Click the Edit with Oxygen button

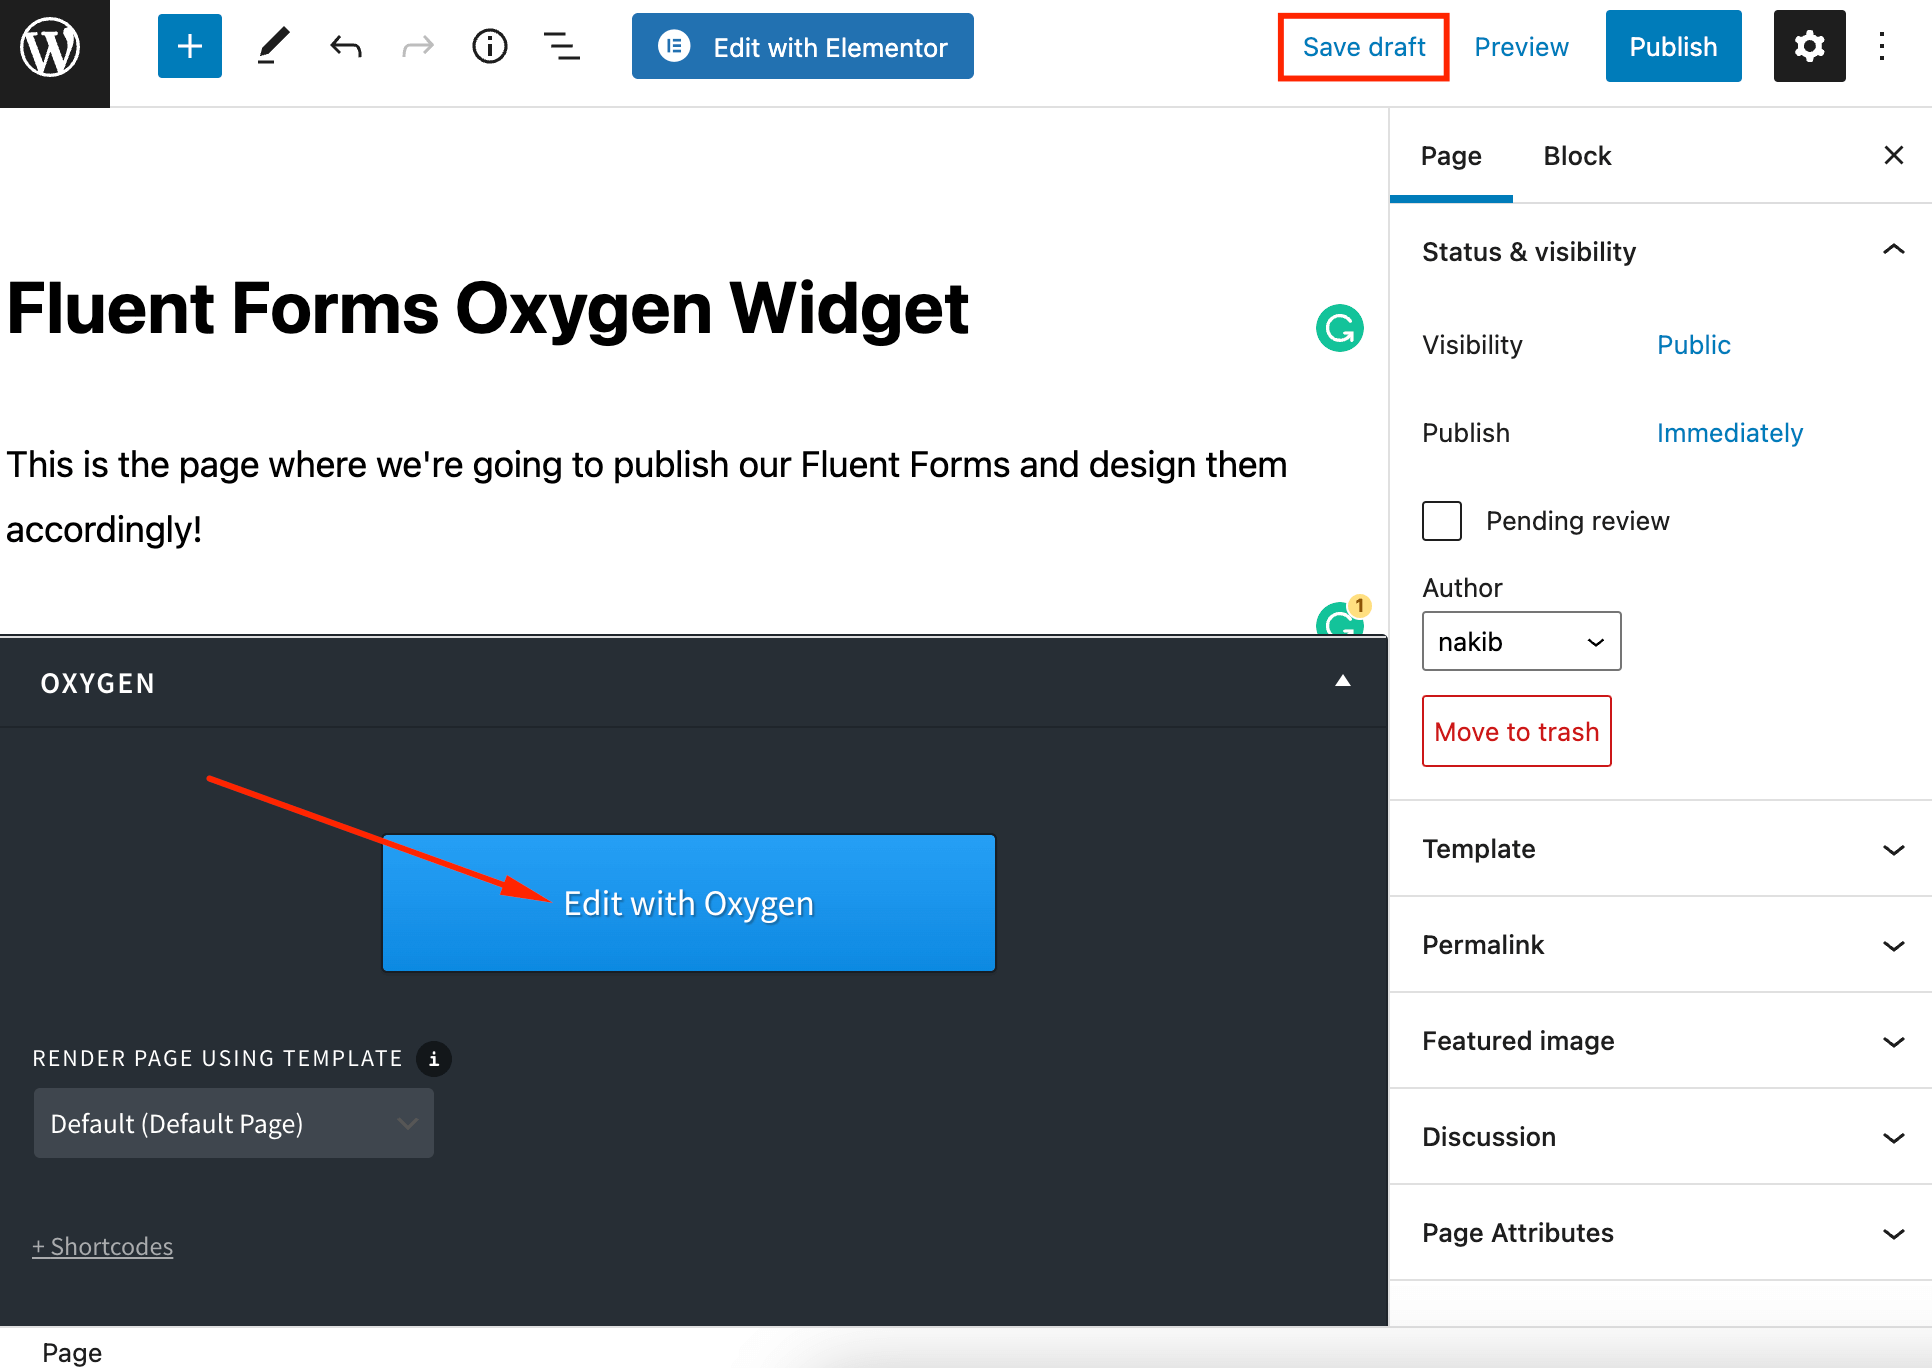tap(688, 902)
